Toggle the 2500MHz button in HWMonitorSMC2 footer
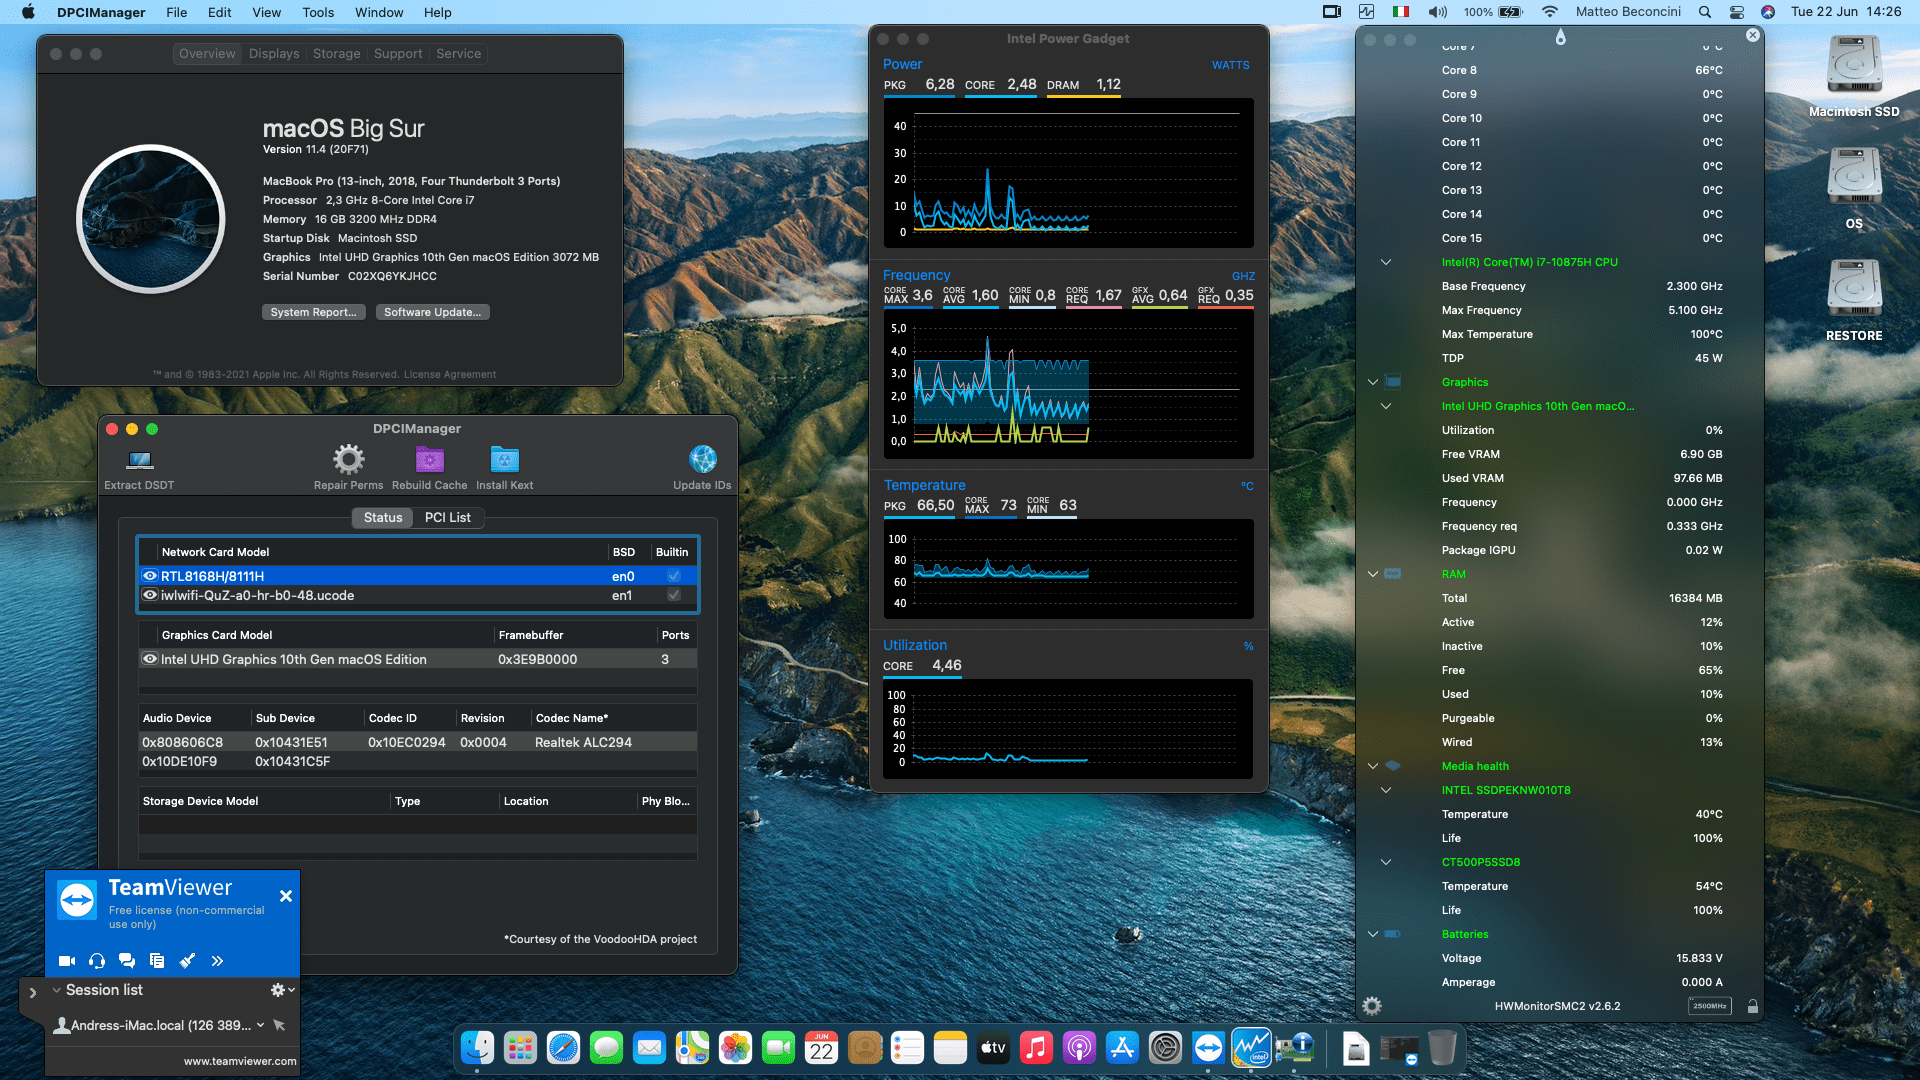Viewport: 1920px width, 1080px height. (1710, 1006)
